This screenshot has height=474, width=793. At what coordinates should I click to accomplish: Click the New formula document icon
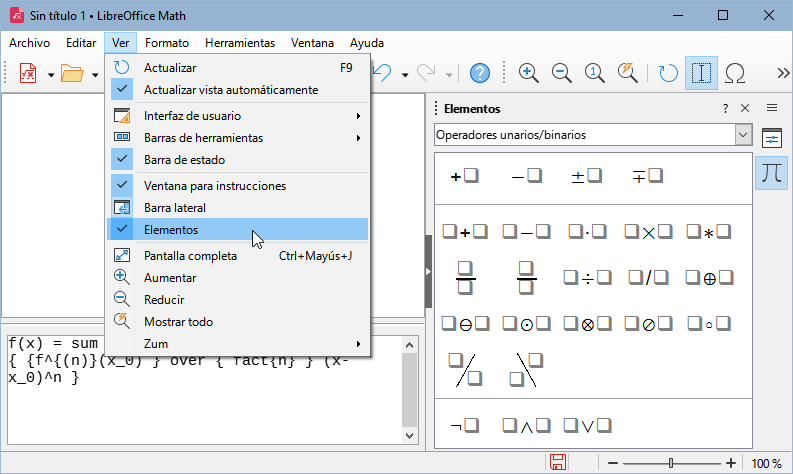pos(28,74)
